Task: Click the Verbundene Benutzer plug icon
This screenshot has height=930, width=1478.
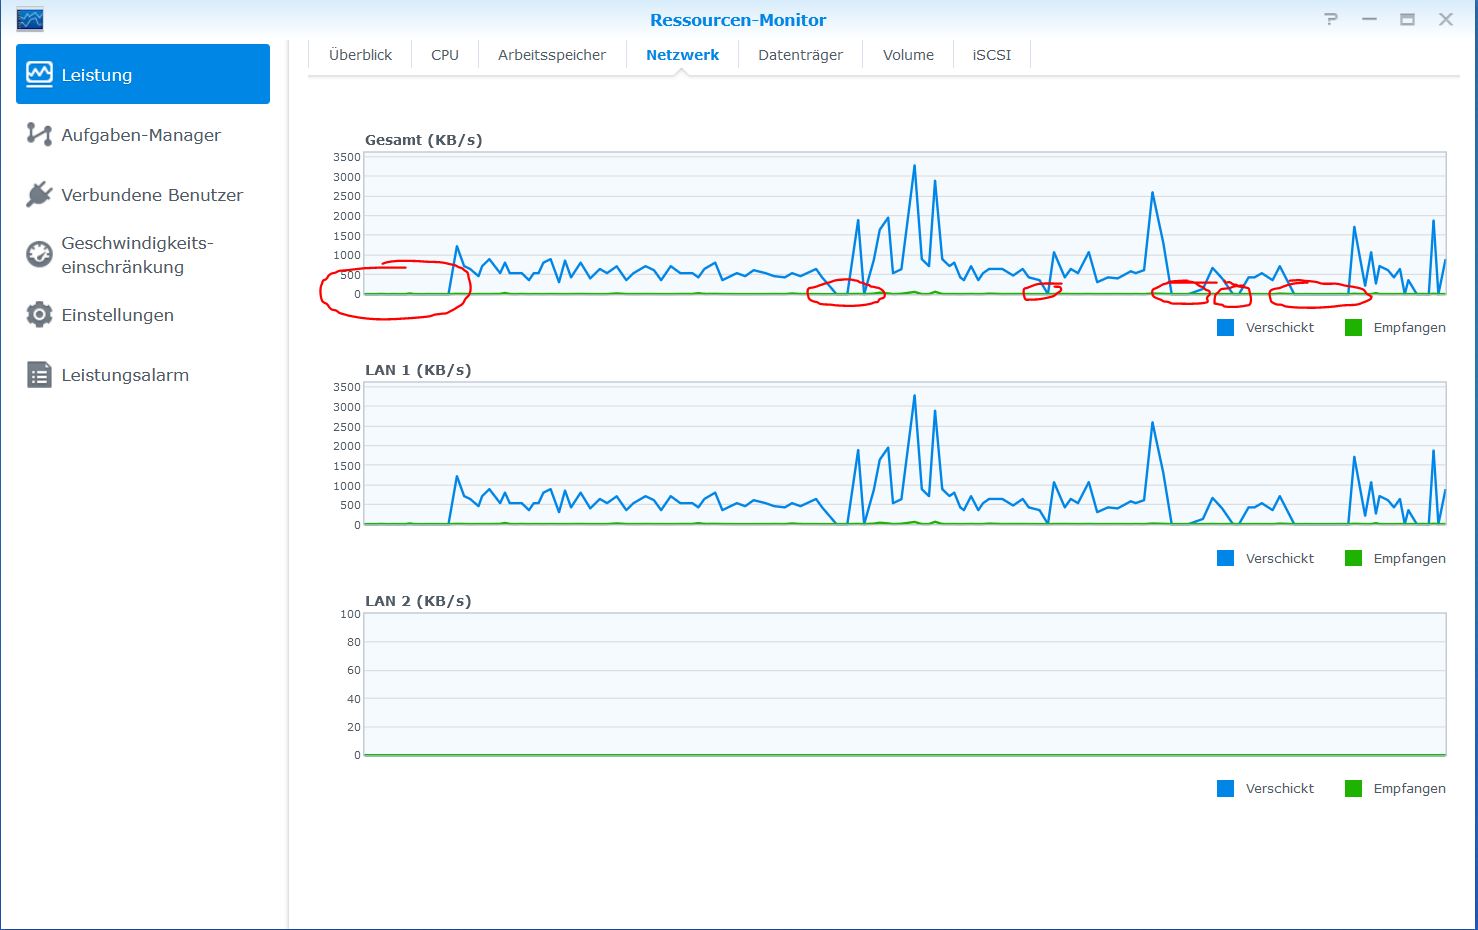Action: [x=39, y=194]
